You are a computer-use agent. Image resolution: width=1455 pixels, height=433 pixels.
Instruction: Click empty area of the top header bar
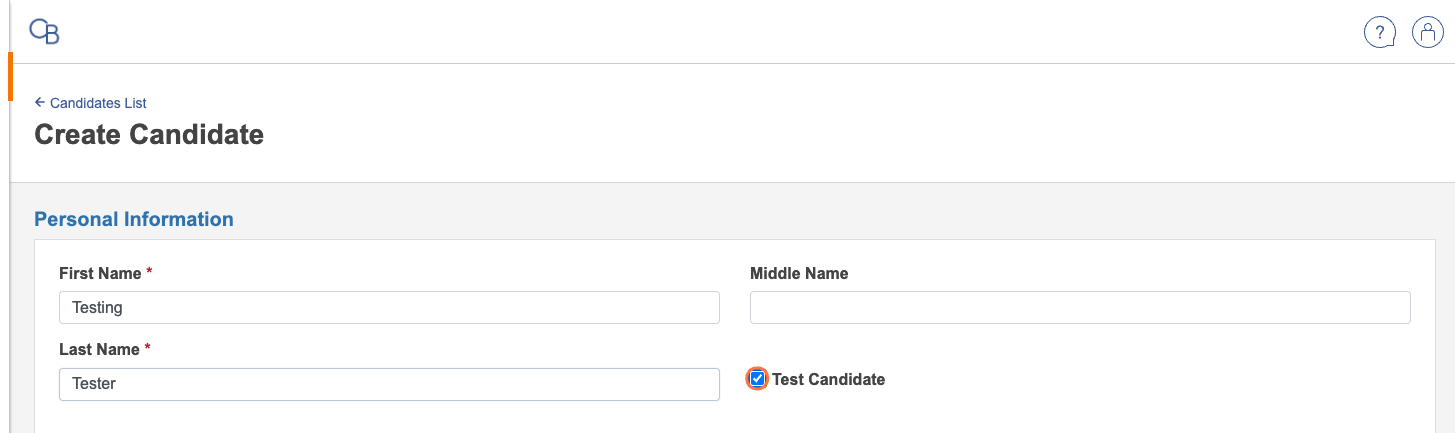[x=700, y=32]
